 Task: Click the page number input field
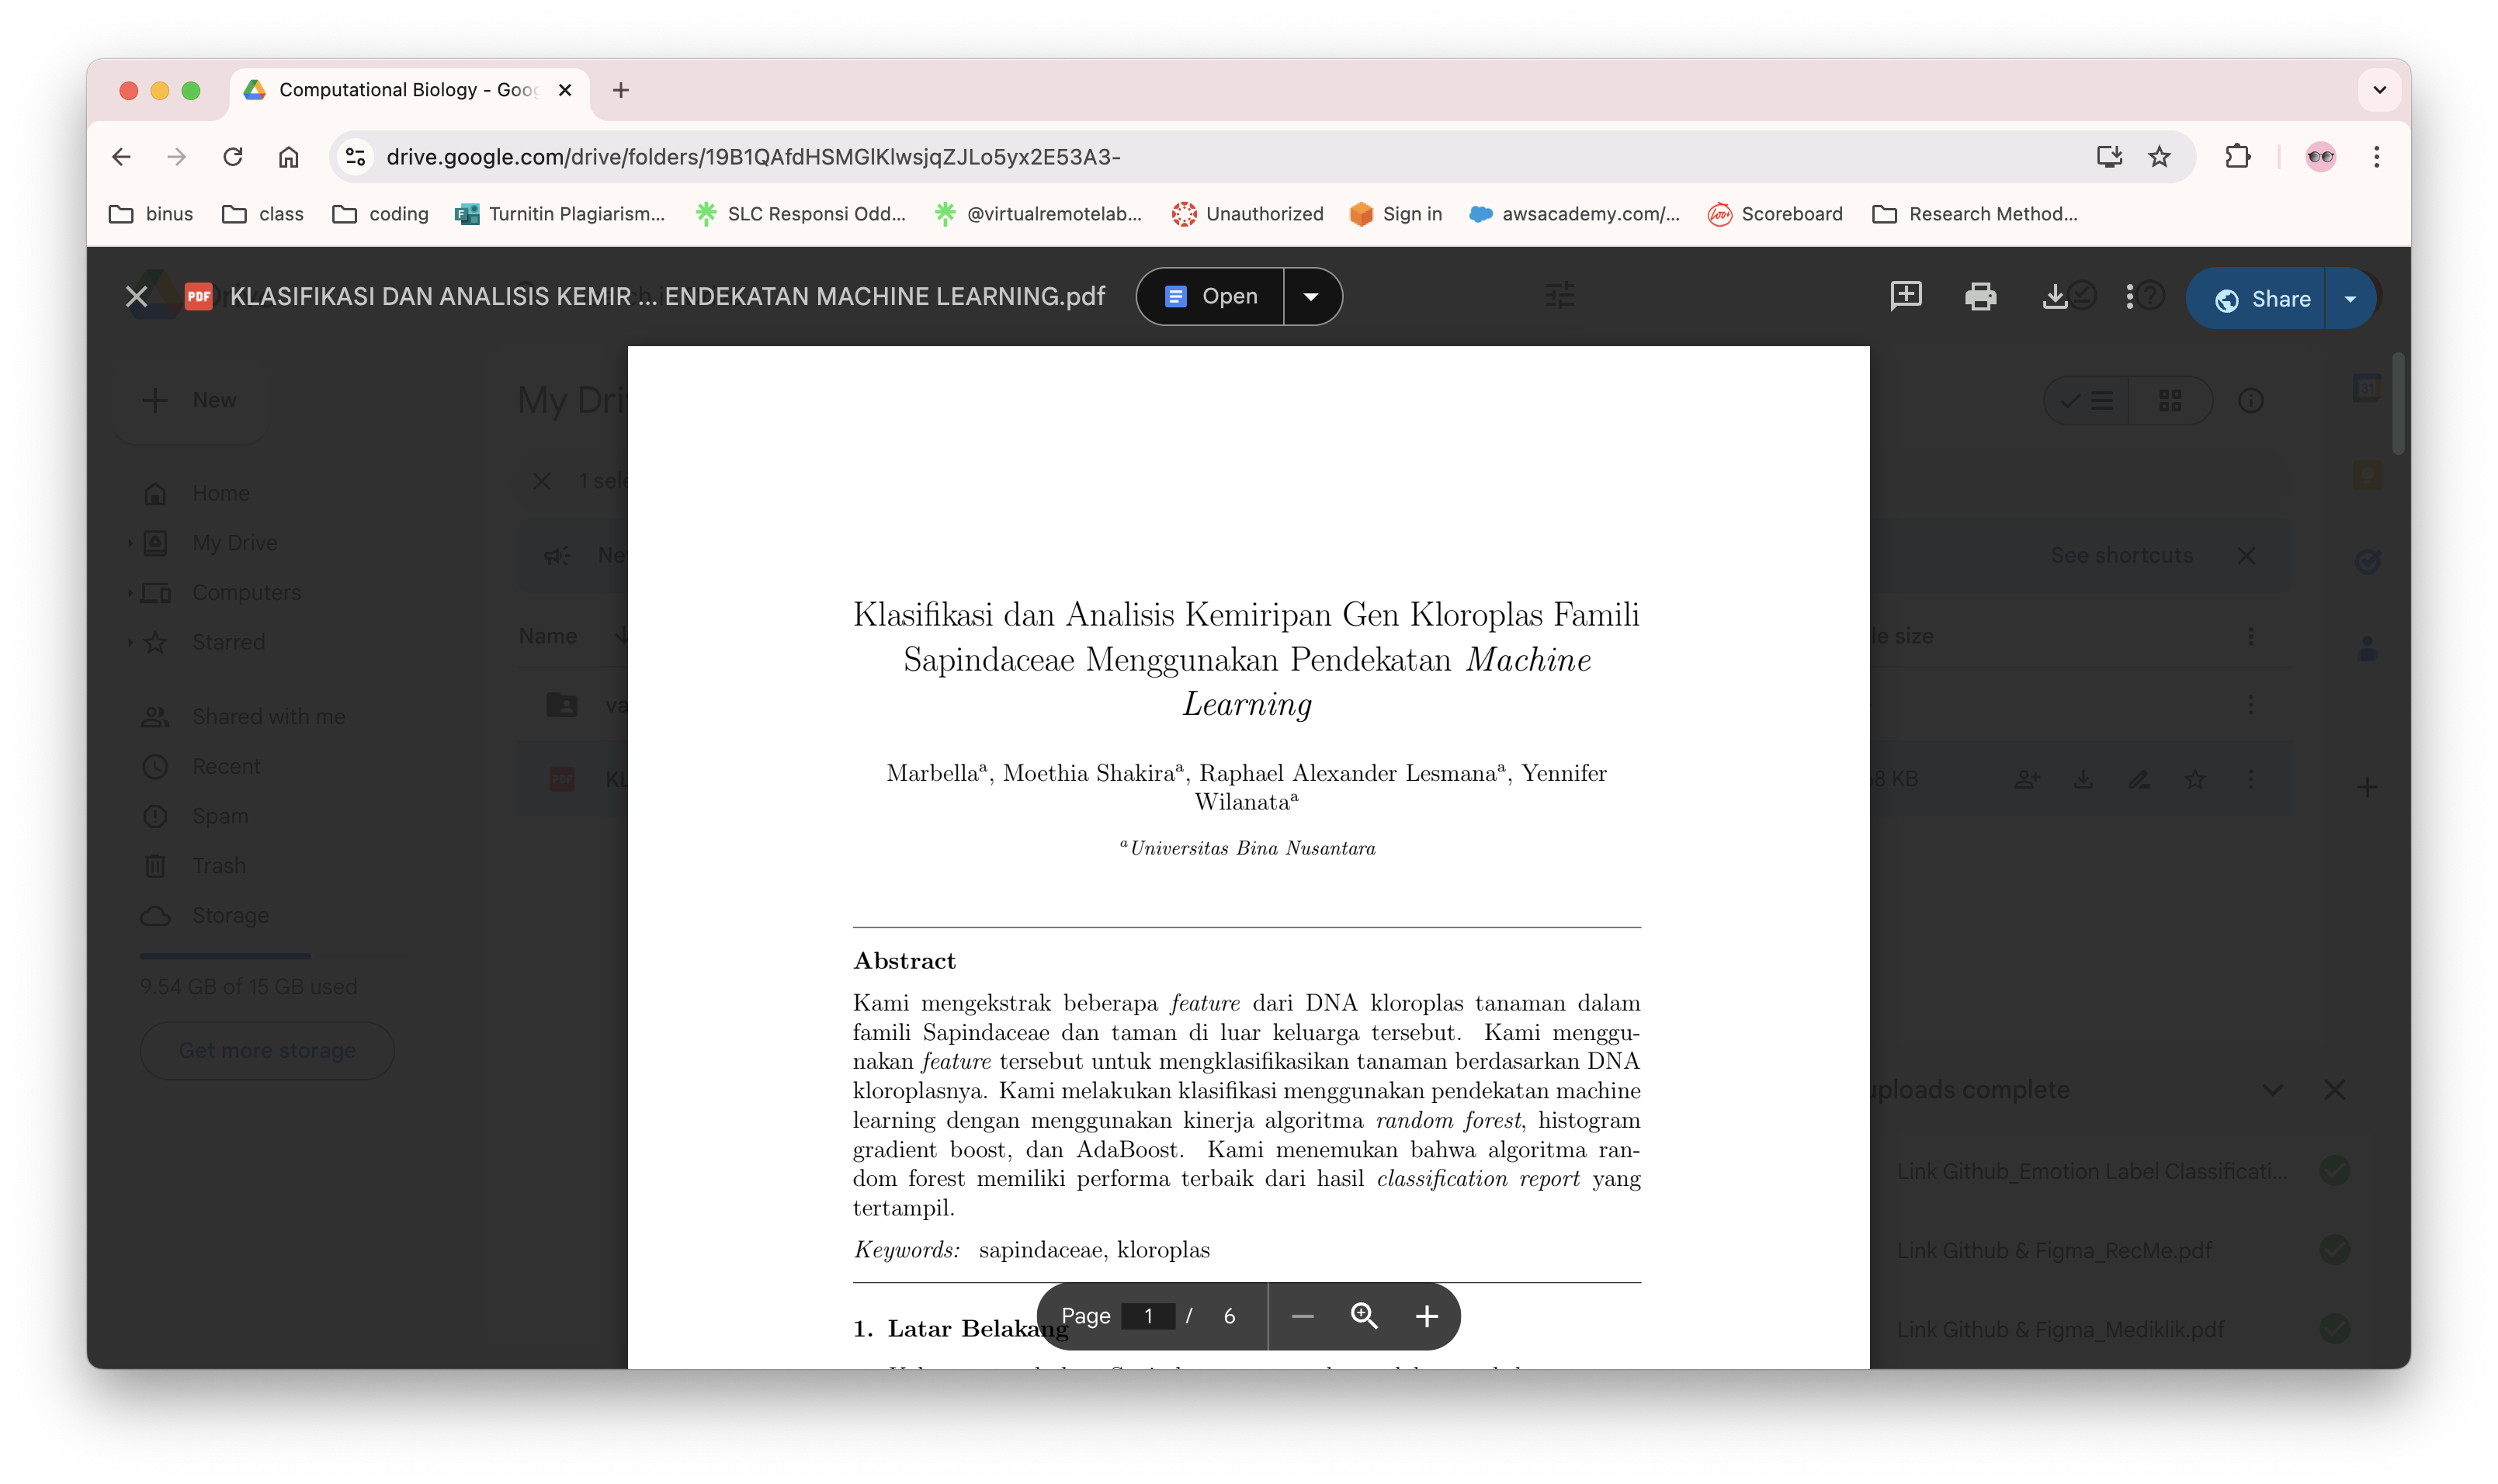pos(1148,1316)
